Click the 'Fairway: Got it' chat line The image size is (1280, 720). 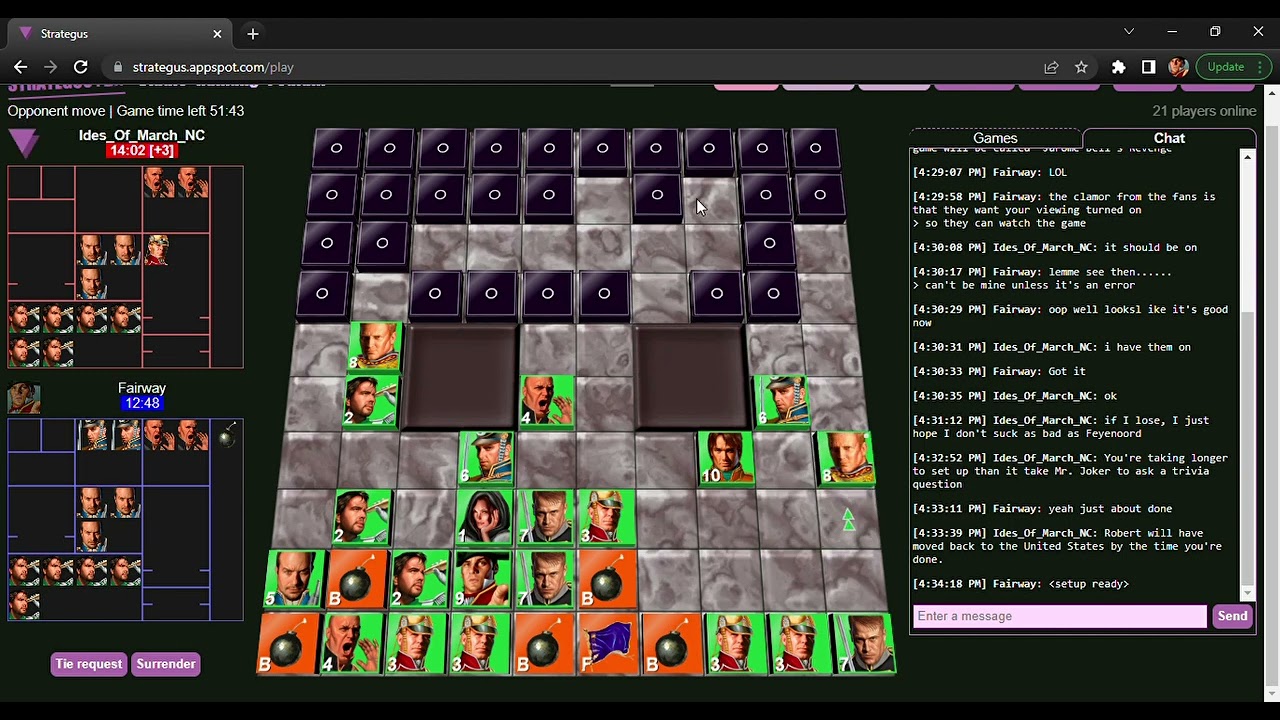pos(999,371)
